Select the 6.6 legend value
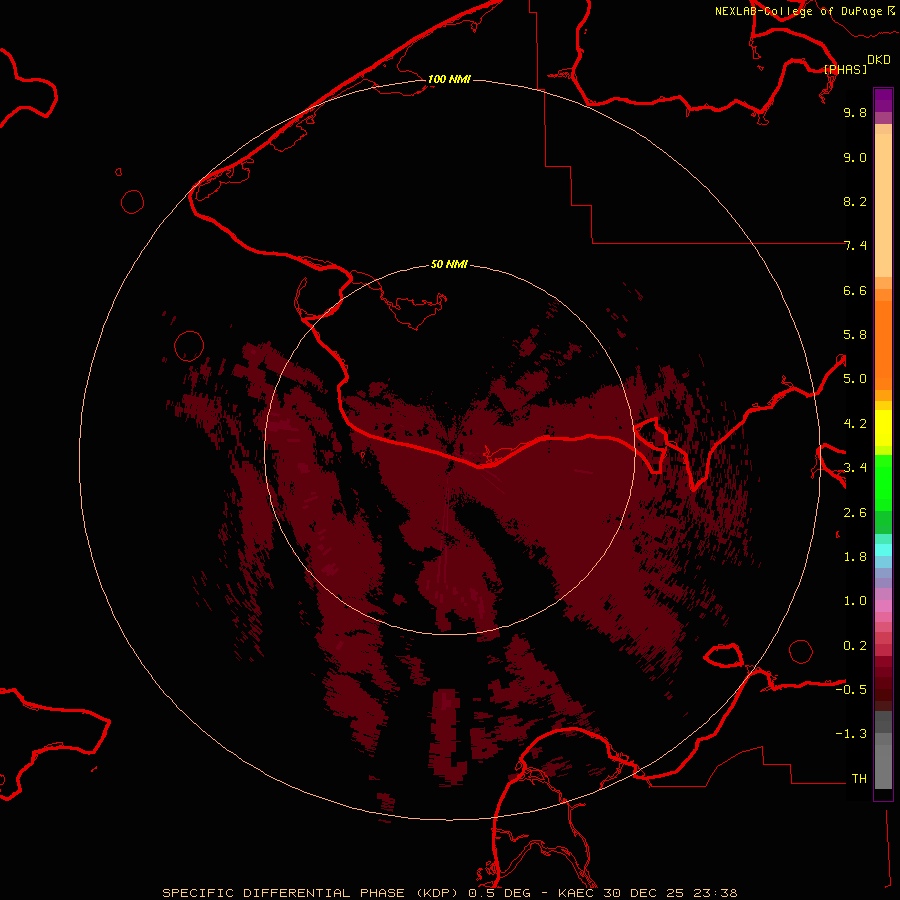 click(855, 290)
